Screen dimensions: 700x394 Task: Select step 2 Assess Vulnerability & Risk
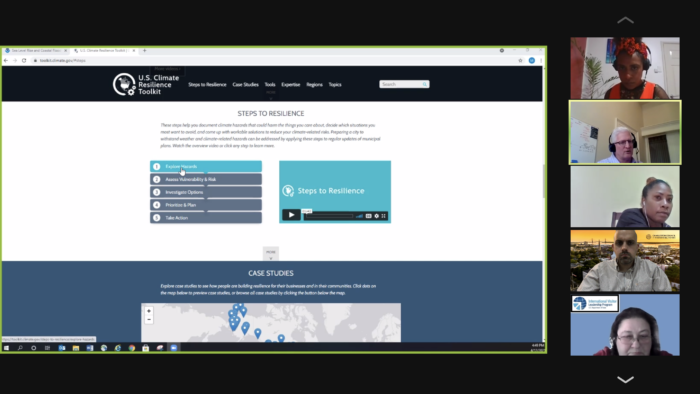[206, 179]
